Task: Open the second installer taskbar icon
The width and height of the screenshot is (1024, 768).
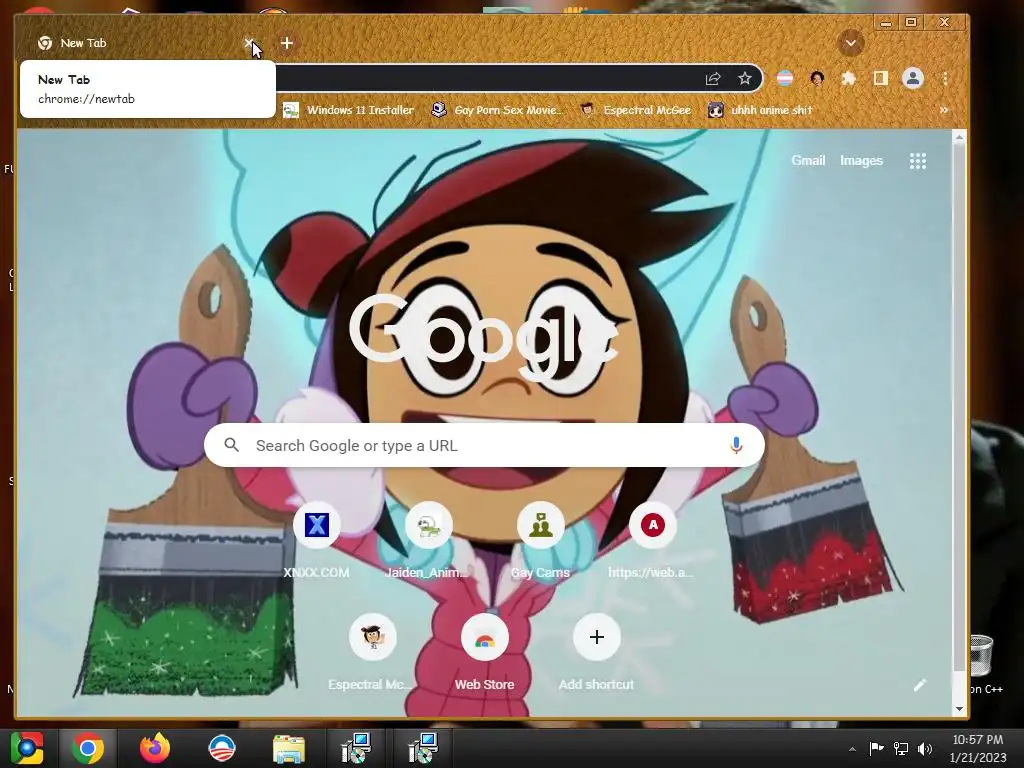Action: coord(423,748)
